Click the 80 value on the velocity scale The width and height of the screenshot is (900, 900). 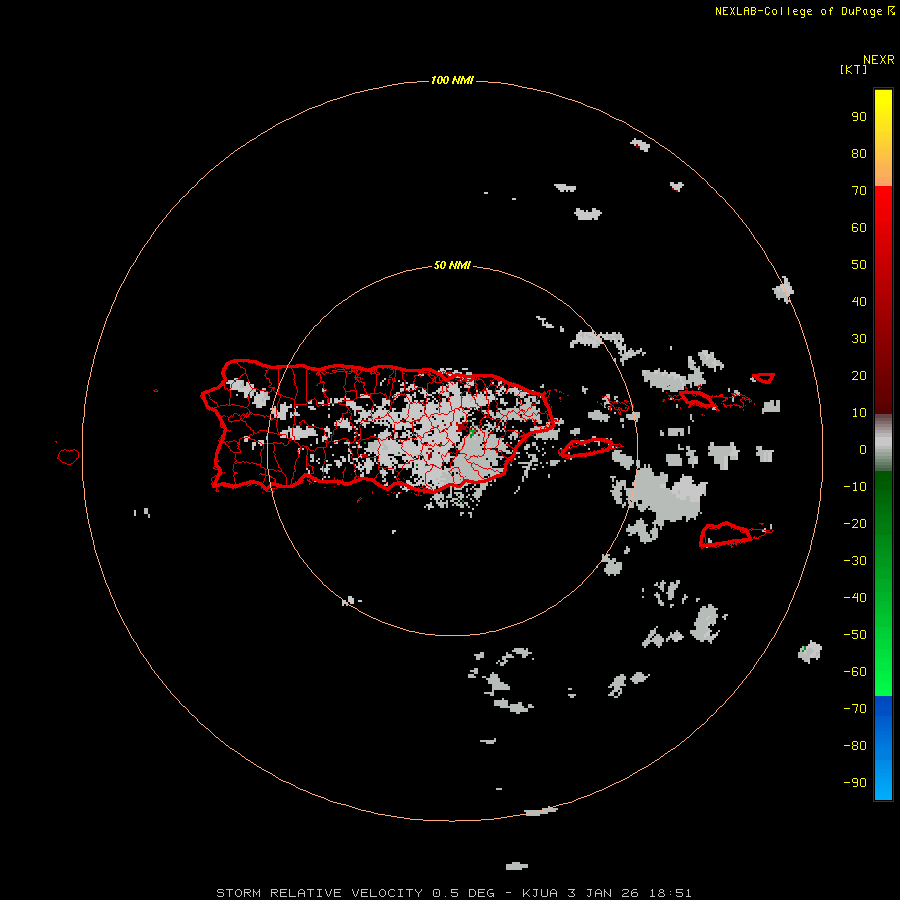click(x=859, y=154)
